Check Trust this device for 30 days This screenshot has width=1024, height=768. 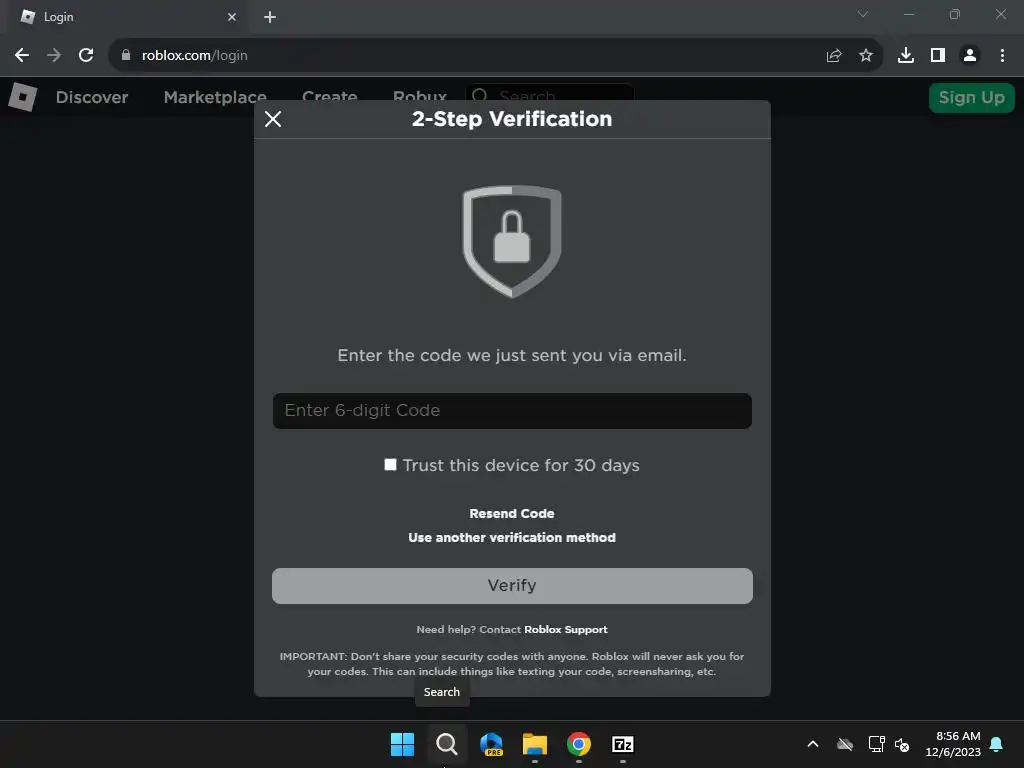pyautogui.click(x=391, y=464)
